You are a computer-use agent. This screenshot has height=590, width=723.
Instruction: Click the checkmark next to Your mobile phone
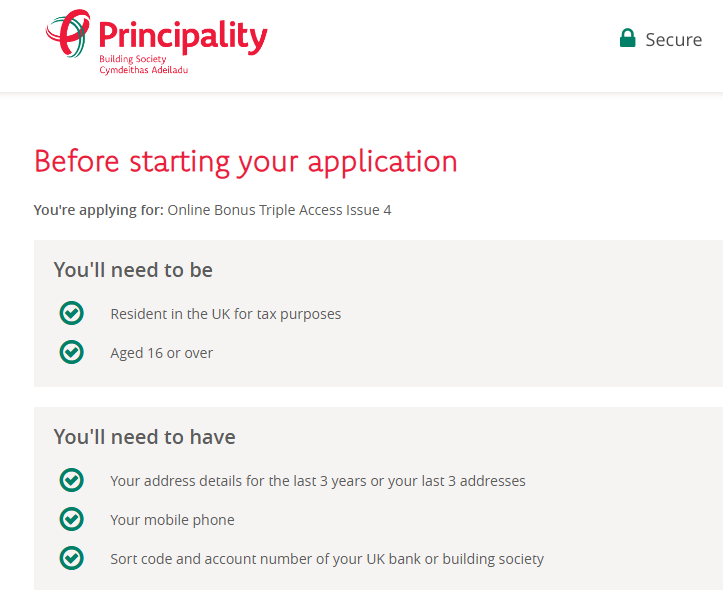click(x=71, y=519)
